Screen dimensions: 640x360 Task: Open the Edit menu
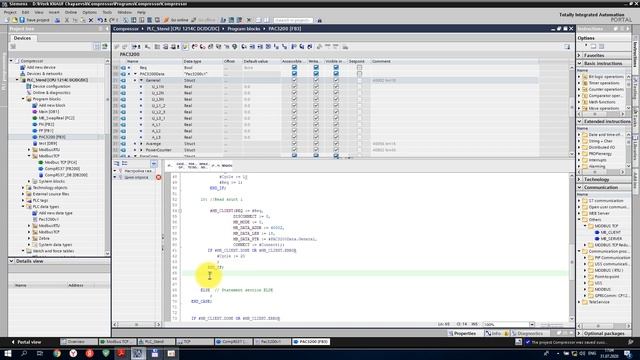tap(25, 12)
